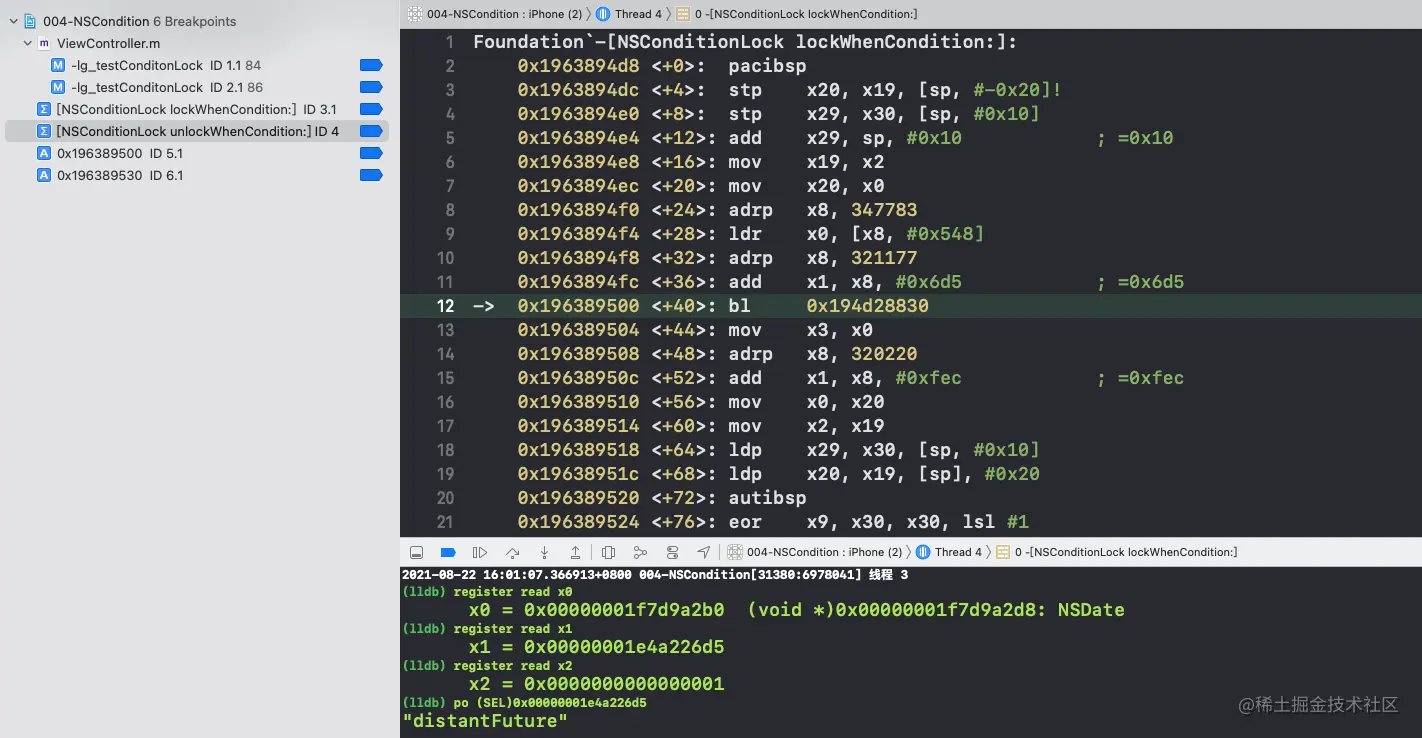The image size is (1422, 738).
Task: Click 004-NSCondition project icon
Action: 29,21
